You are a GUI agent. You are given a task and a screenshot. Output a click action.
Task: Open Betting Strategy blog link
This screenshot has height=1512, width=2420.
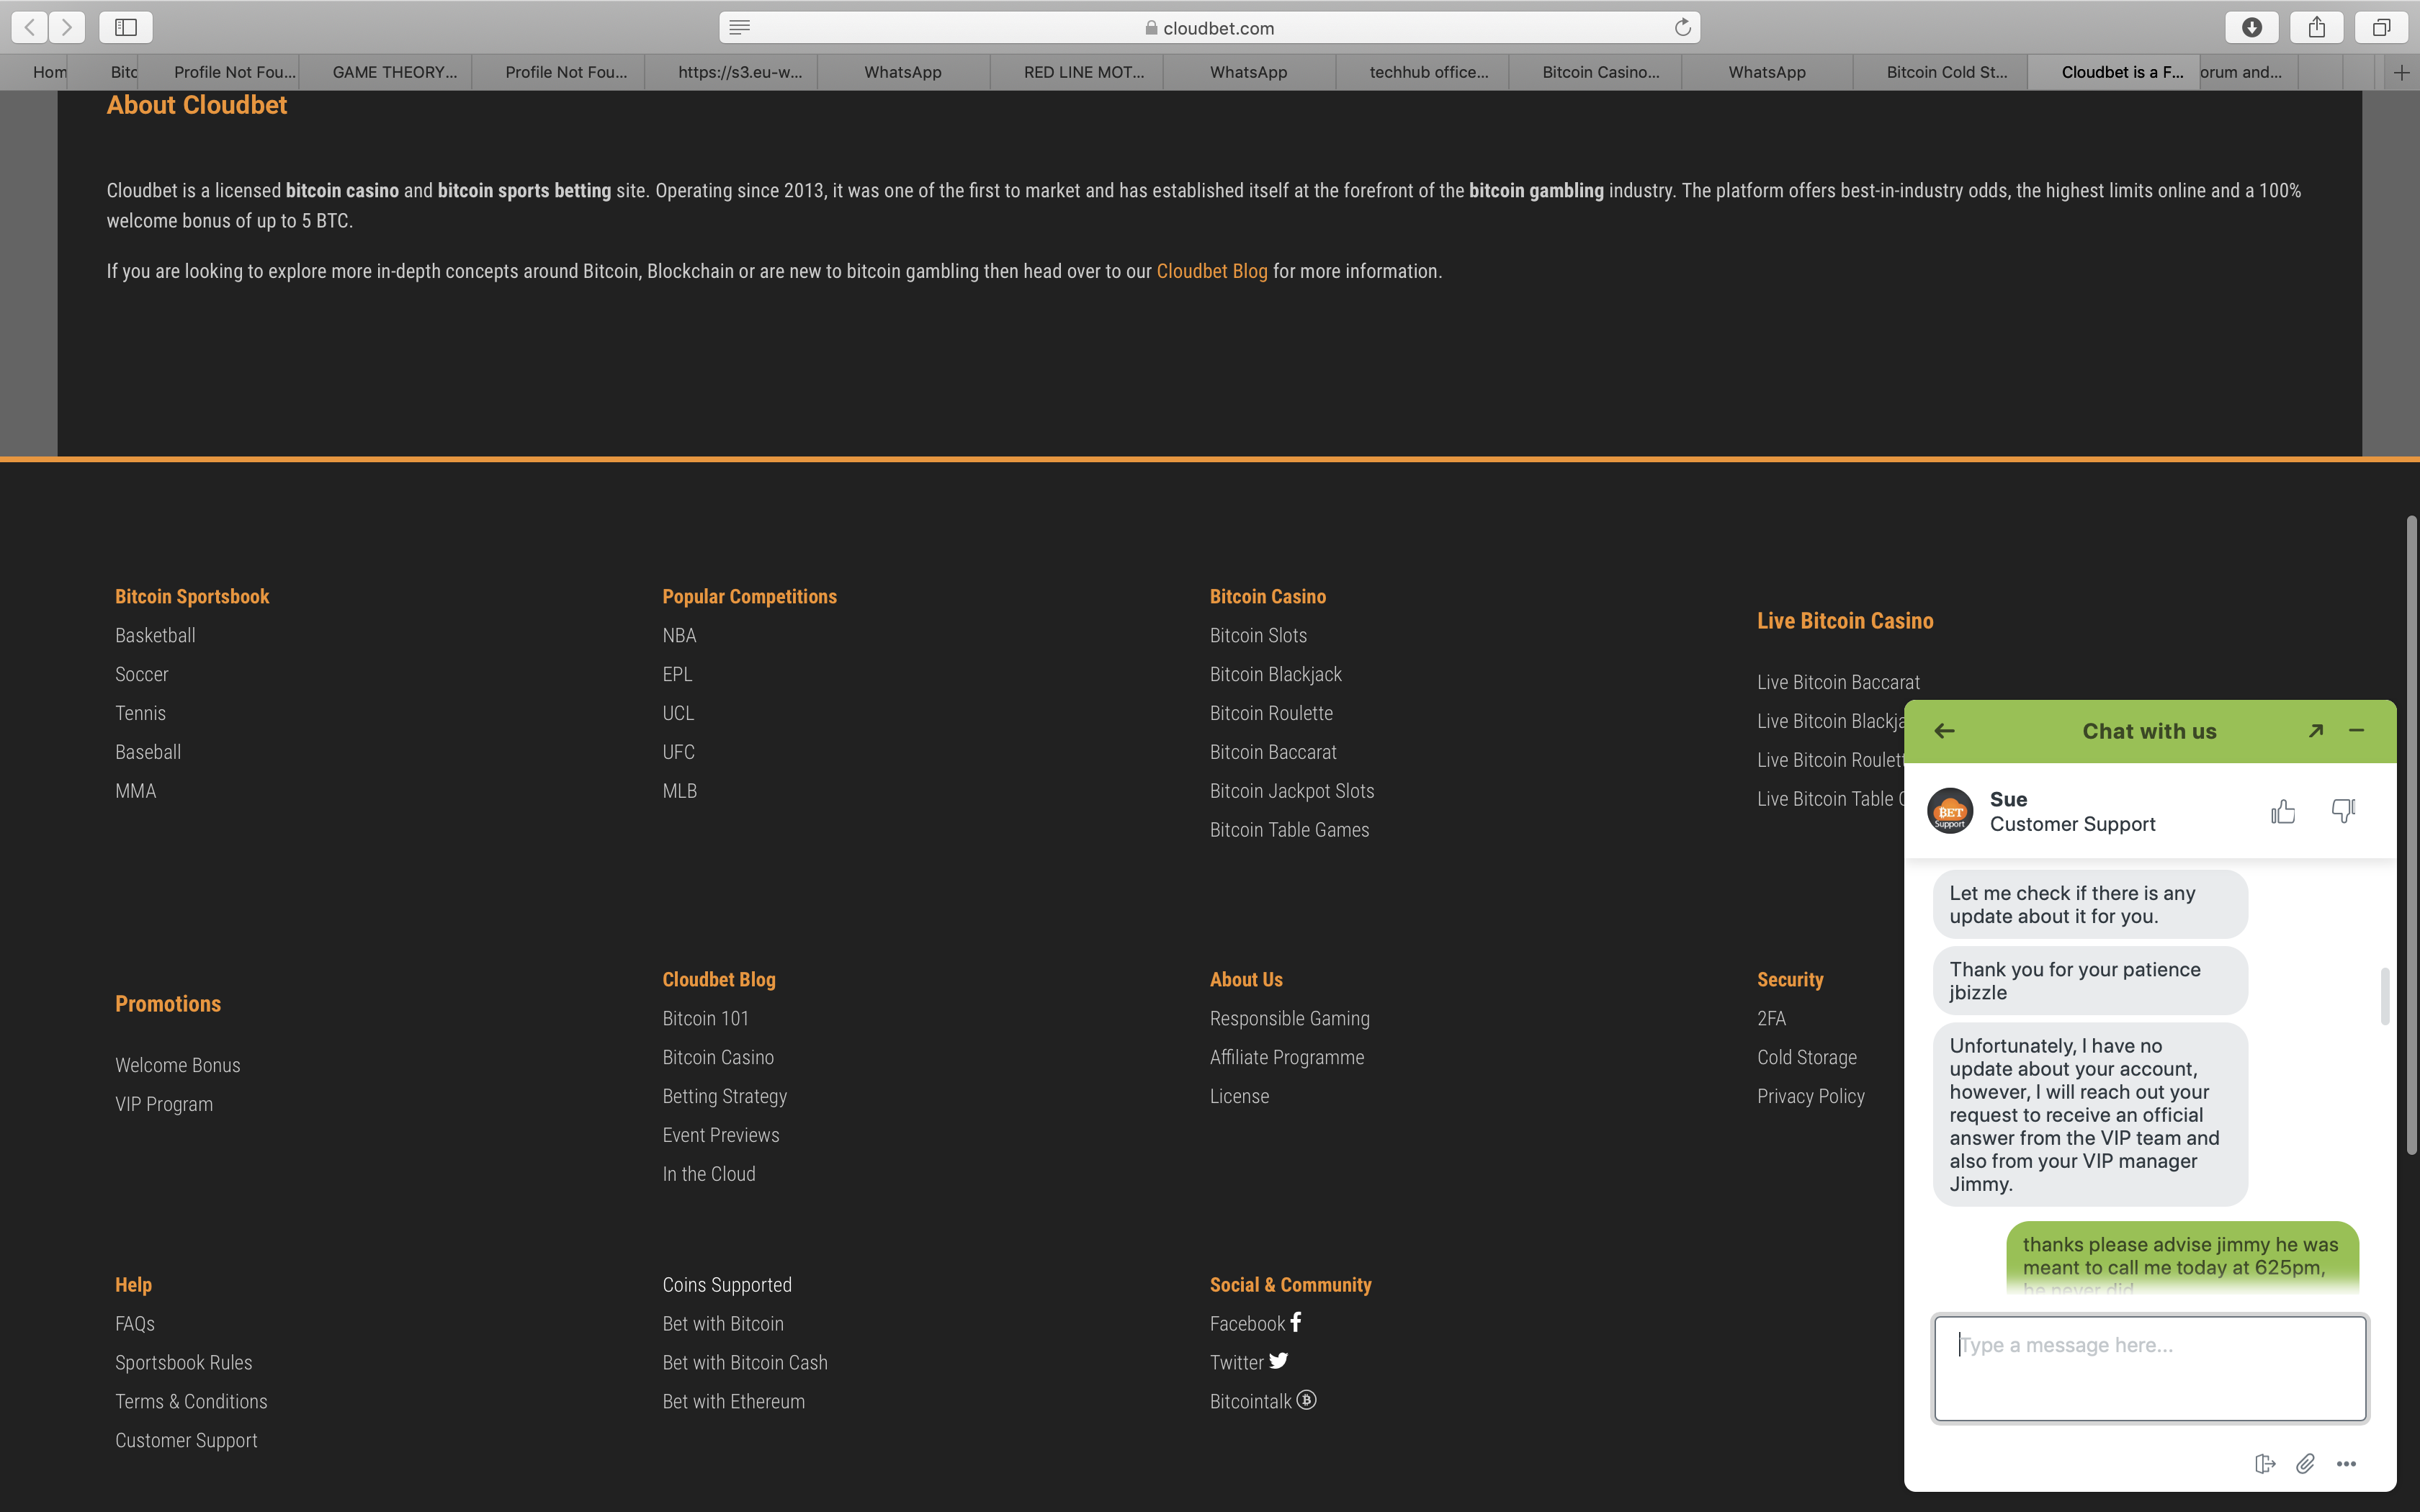point(724,1096)
